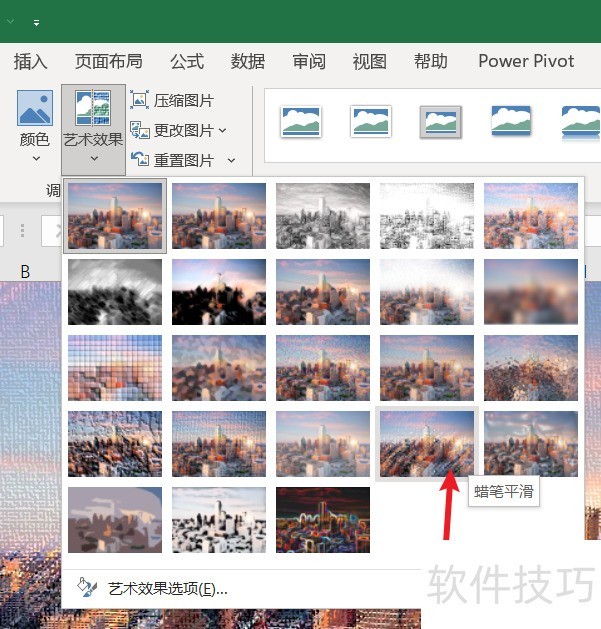Choose the whitened sky effect in second row

[x=426, y=292]
